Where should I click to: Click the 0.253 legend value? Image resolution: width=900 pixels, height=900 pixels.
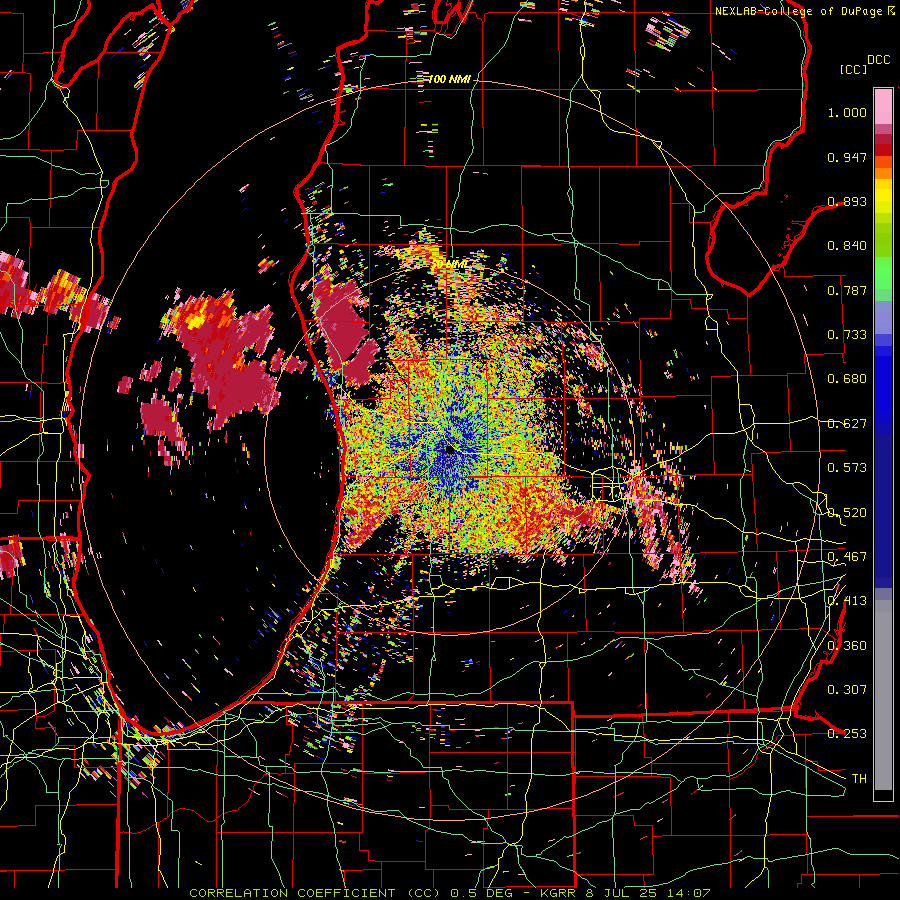(x=847, y=734)
